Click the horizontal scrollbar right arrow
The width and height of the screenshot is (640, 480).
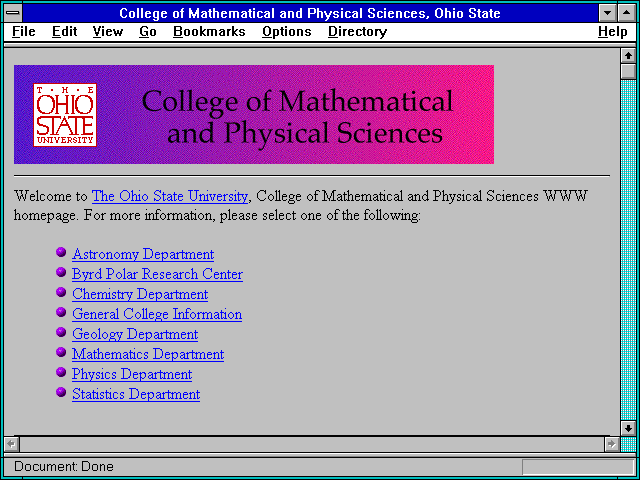pos(612,444)
